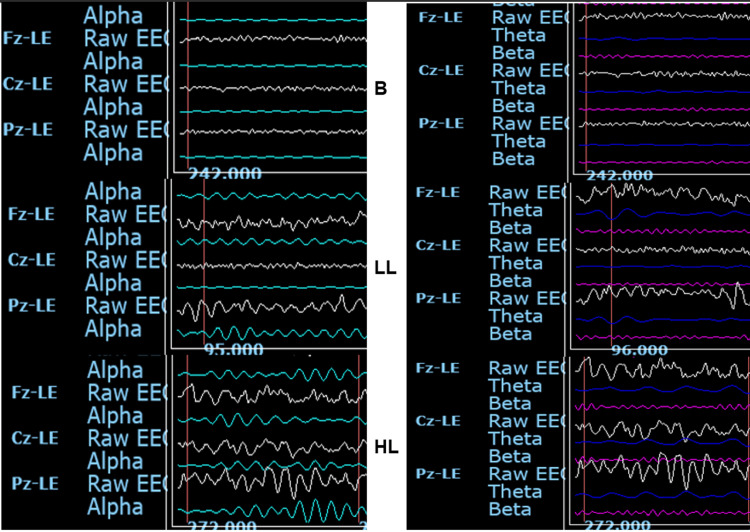Click Beta label under Cz-LE in HL Theta/Beta panel
The width and height of the screenshot is (750, 532).
(x=510, y=456)
